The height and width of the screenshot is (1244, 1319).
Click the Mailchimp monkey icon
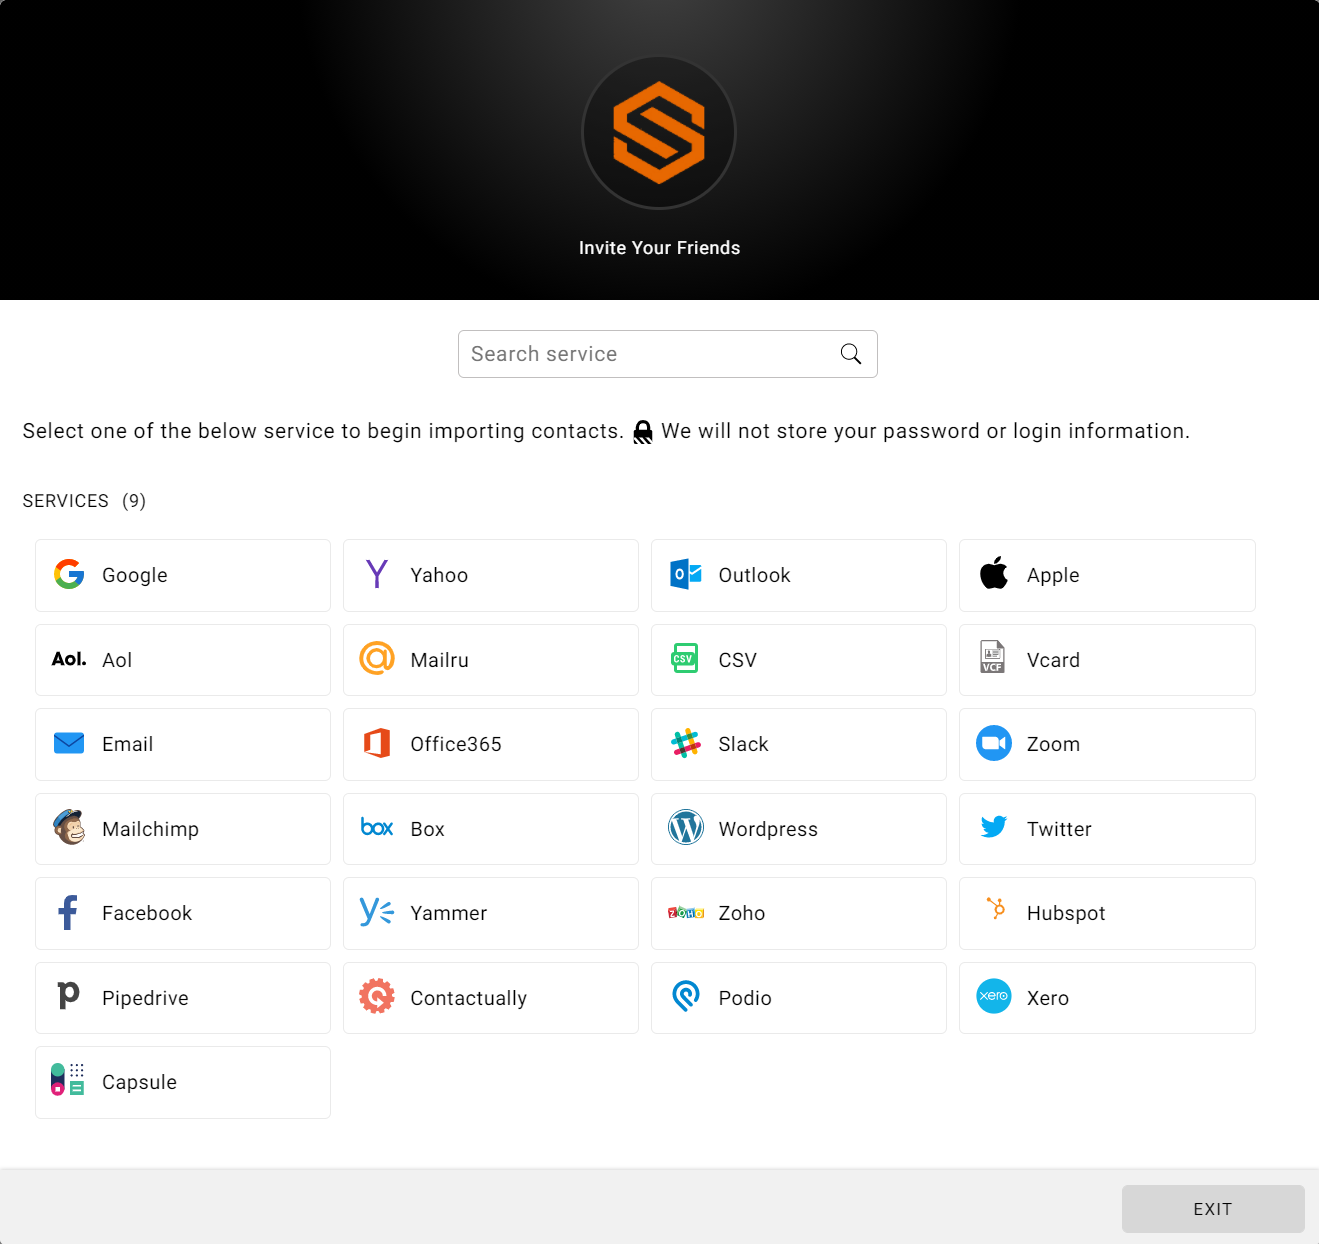(69, 827)
